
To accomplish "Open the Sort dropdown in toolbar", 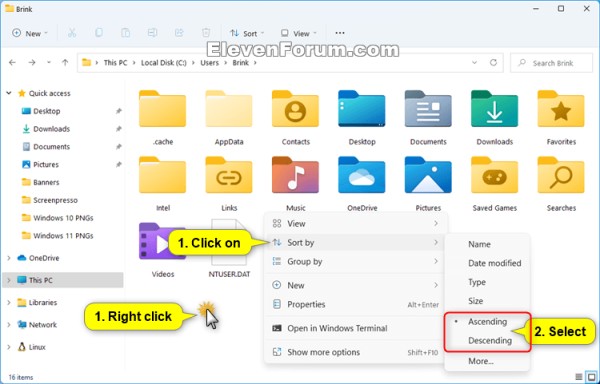I will 247,33.
